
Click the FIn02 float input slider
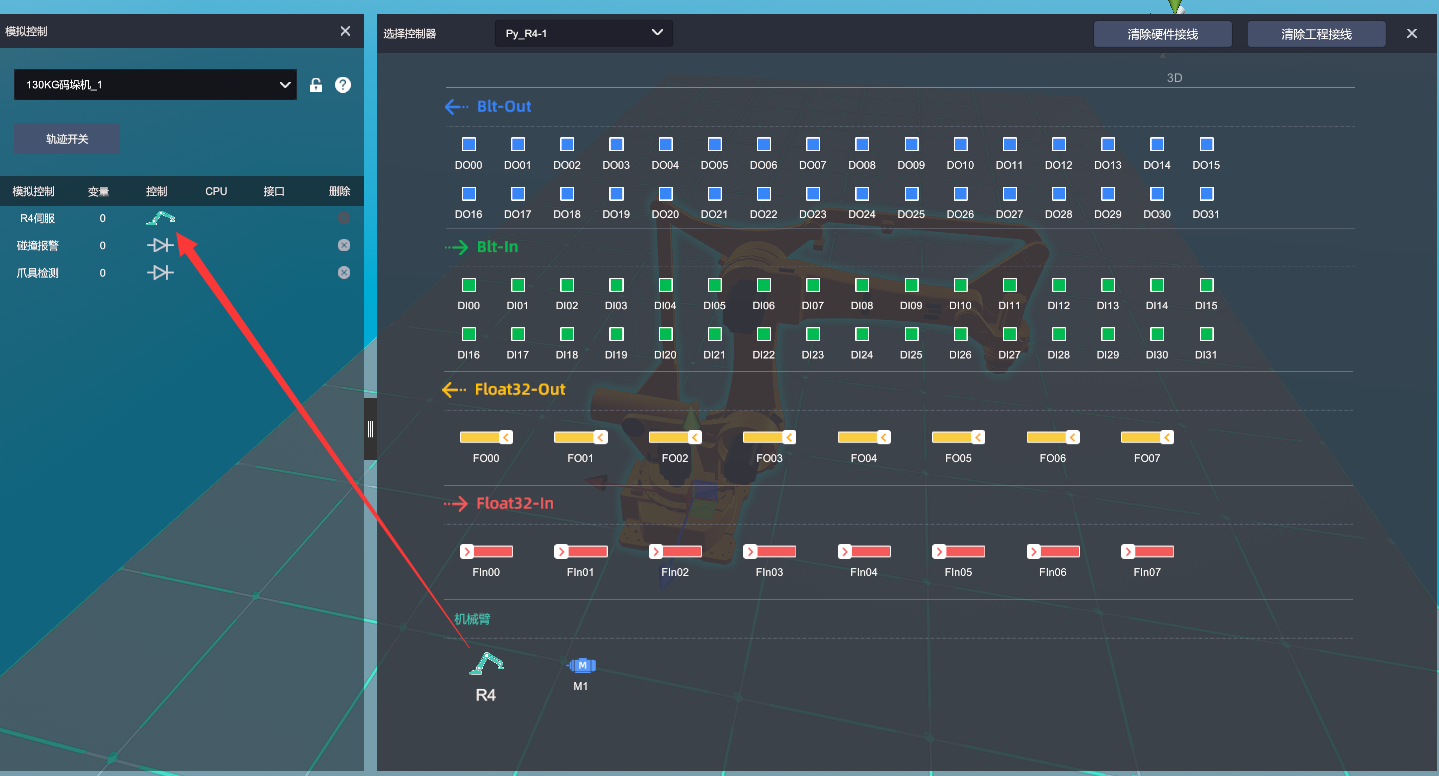[x=675, y=551]
